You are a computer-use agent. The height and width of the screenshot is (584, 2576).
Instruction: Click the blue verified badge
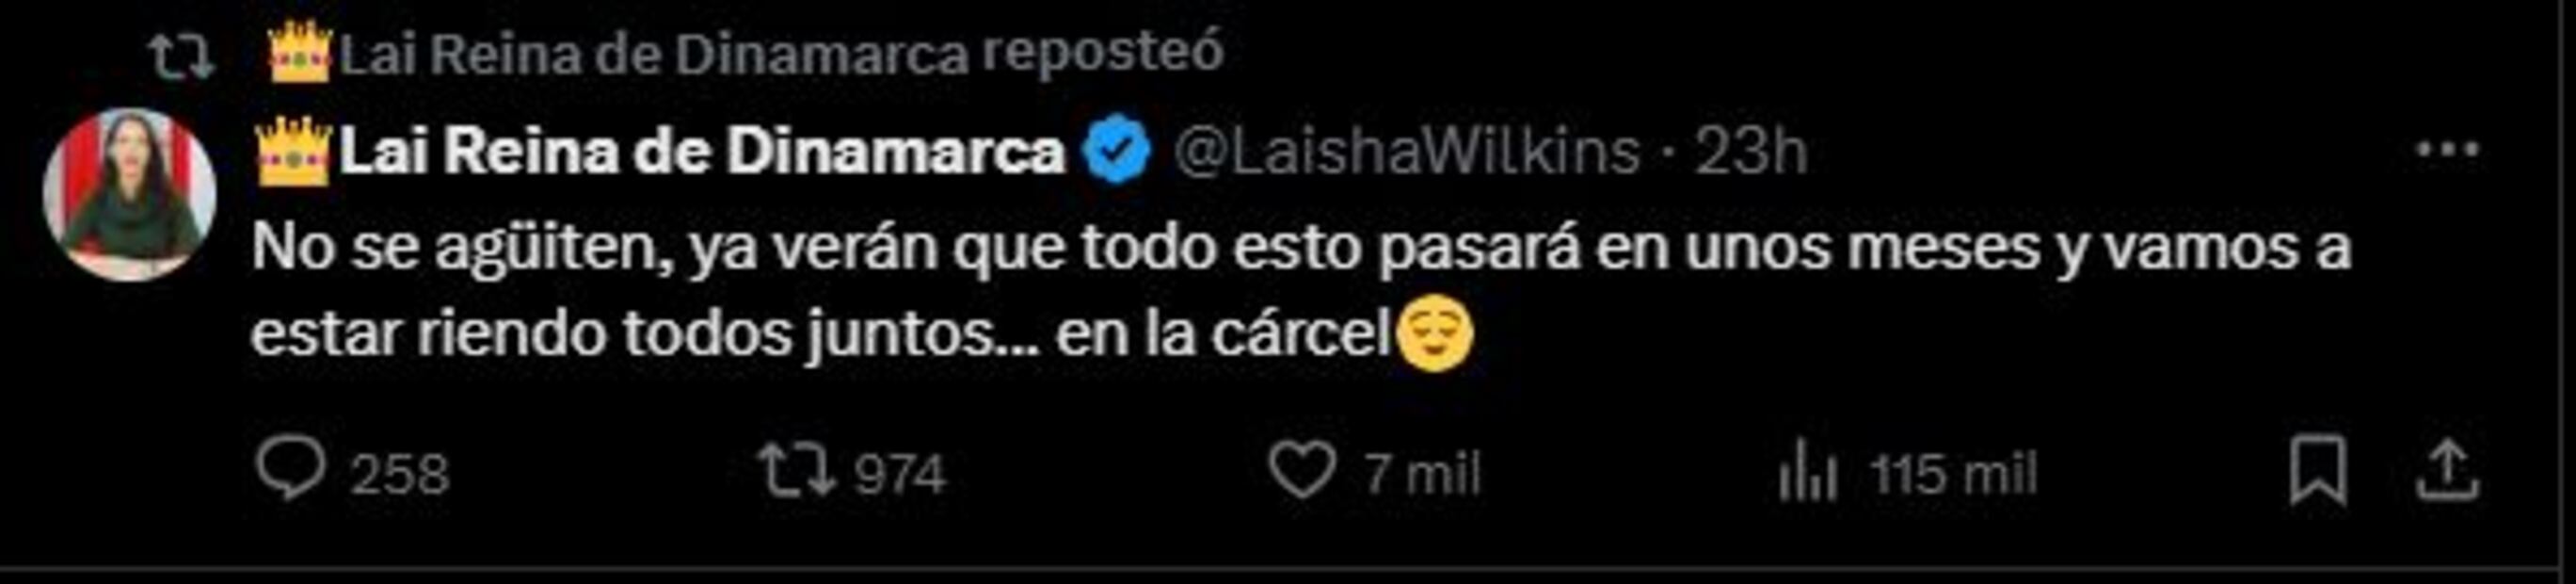[1118, 150]
